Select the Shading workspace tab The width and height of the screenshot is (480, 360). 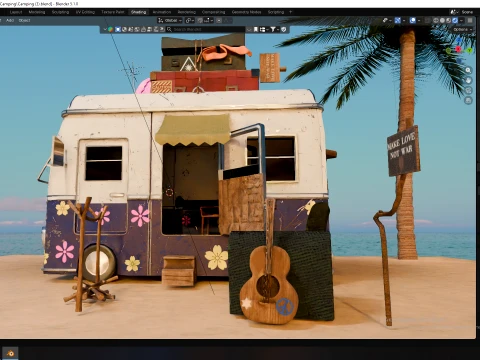pyautogui.click(x=138, y=12)
